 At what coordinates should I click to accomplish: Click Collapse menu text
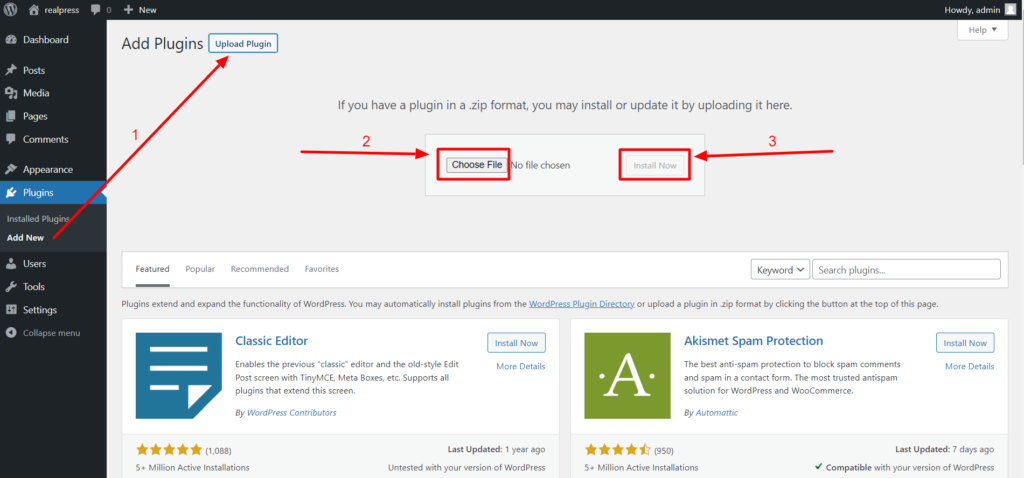pyautogui.click(x=52, y=333)
